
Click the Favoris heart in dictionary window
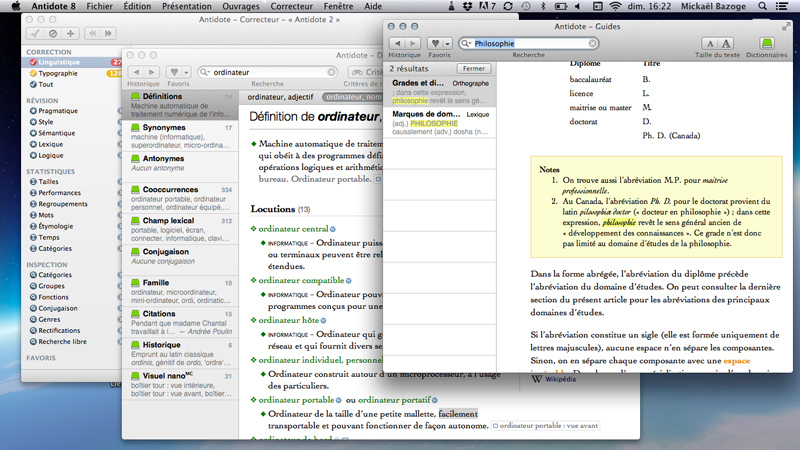(x=174, y=72)
